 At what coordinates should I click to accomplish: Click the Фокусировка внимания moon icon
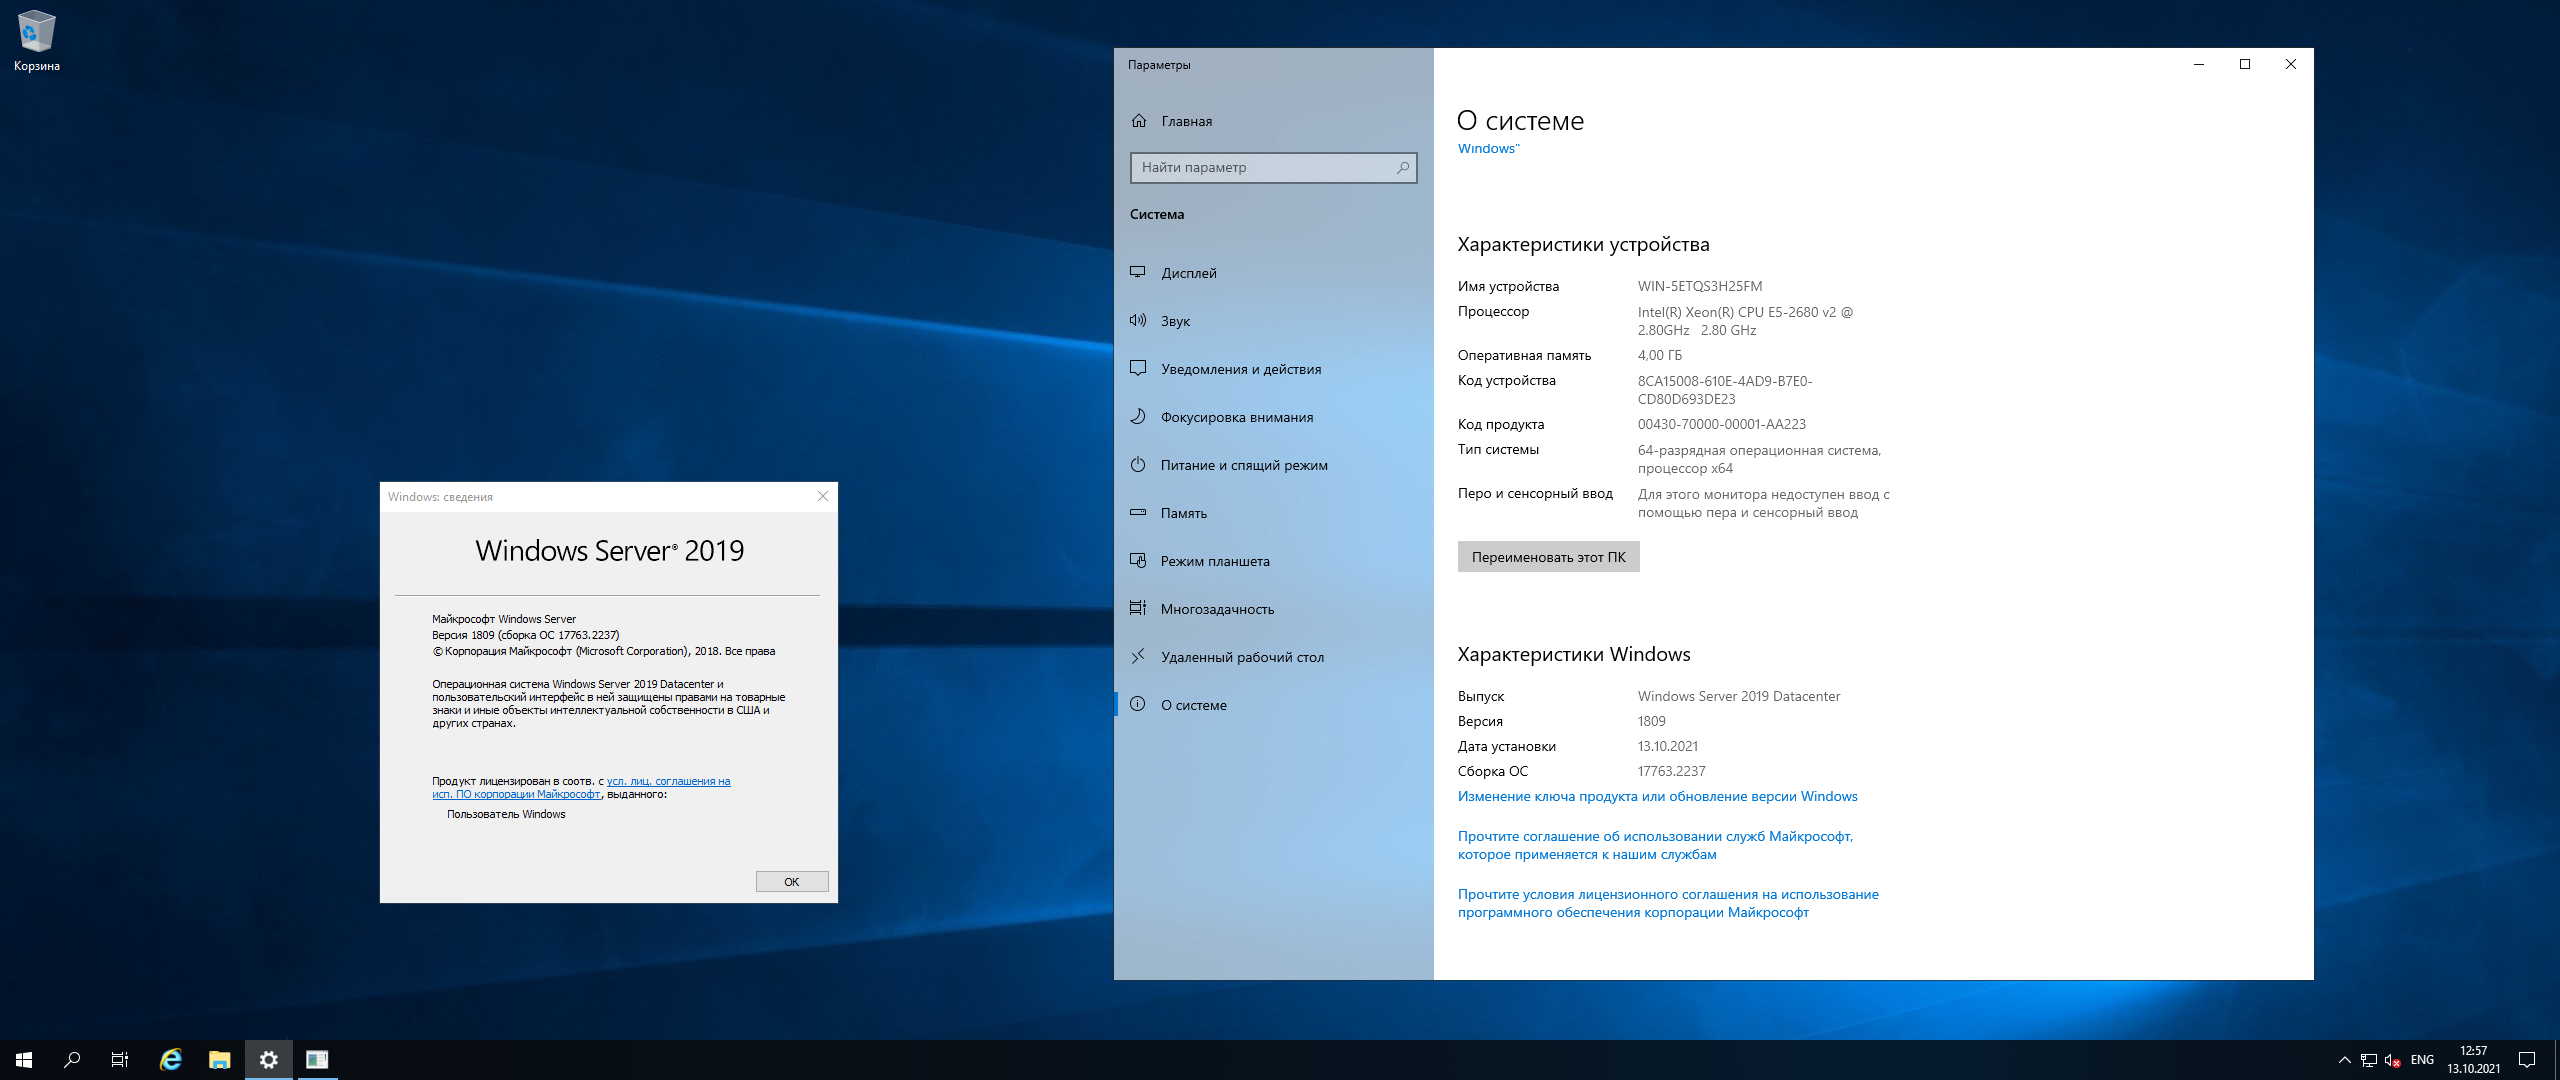(1138, 416)
